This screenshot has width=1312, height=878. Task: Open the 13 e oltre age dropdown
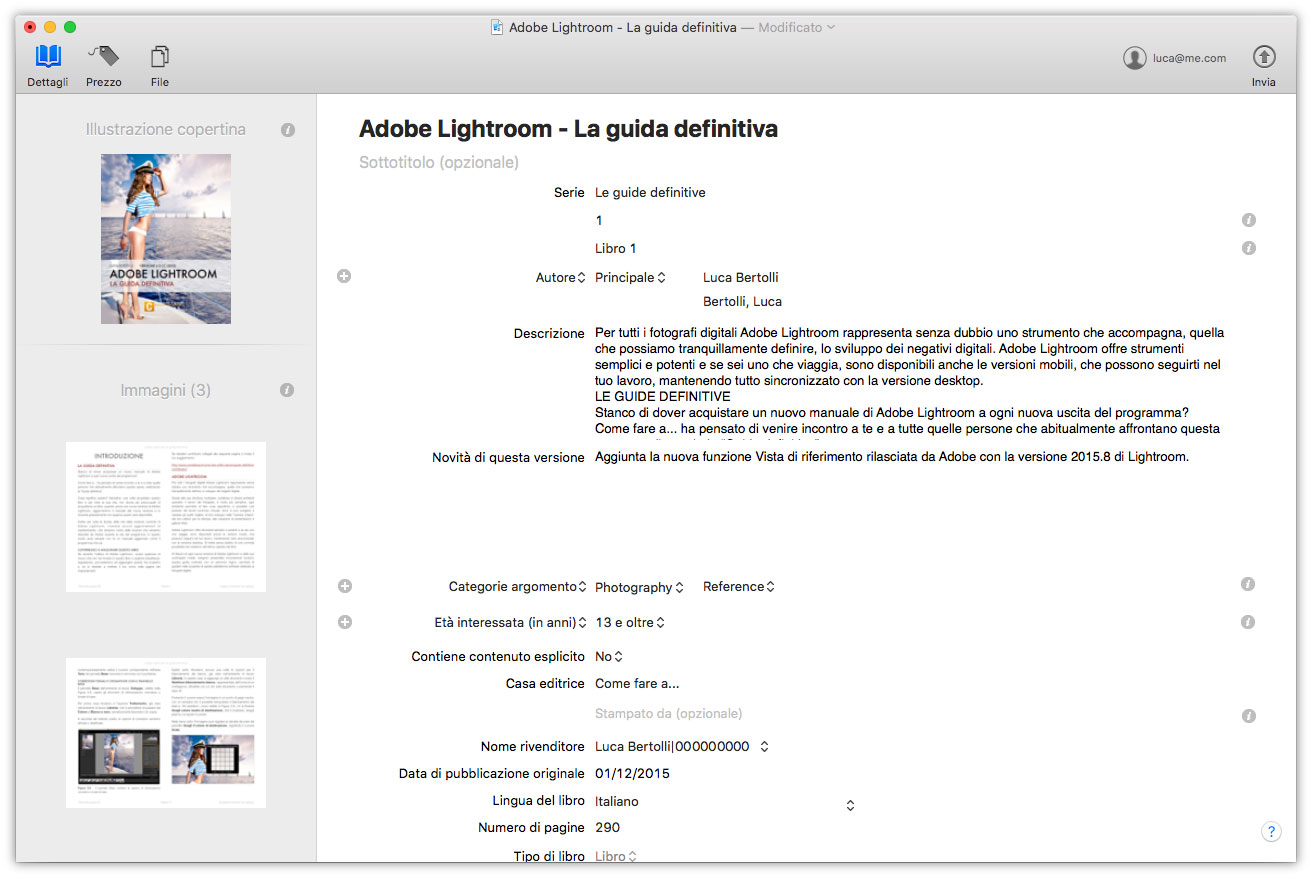pos(630,622)
